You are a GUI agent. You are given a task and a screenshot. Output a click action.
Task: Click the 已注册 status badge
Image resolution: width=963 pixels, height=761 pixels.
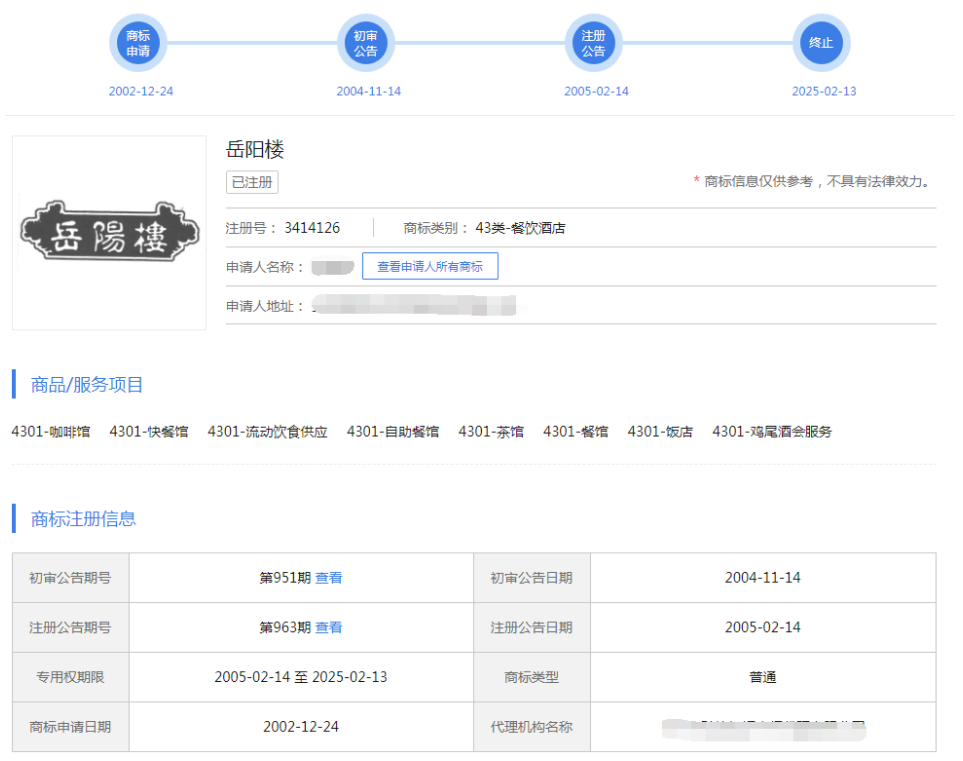point(252,182)
